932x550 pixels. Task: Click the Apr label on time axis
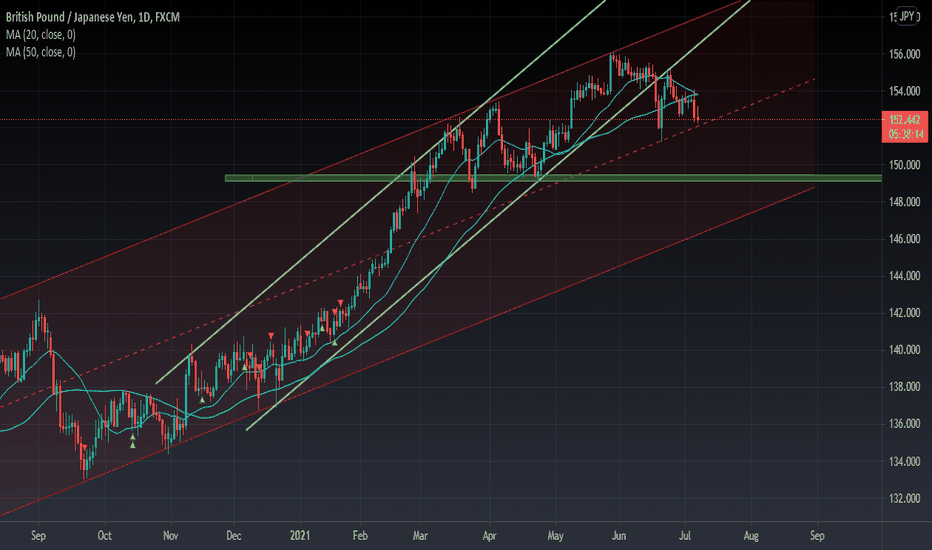(x=489, y=536)
